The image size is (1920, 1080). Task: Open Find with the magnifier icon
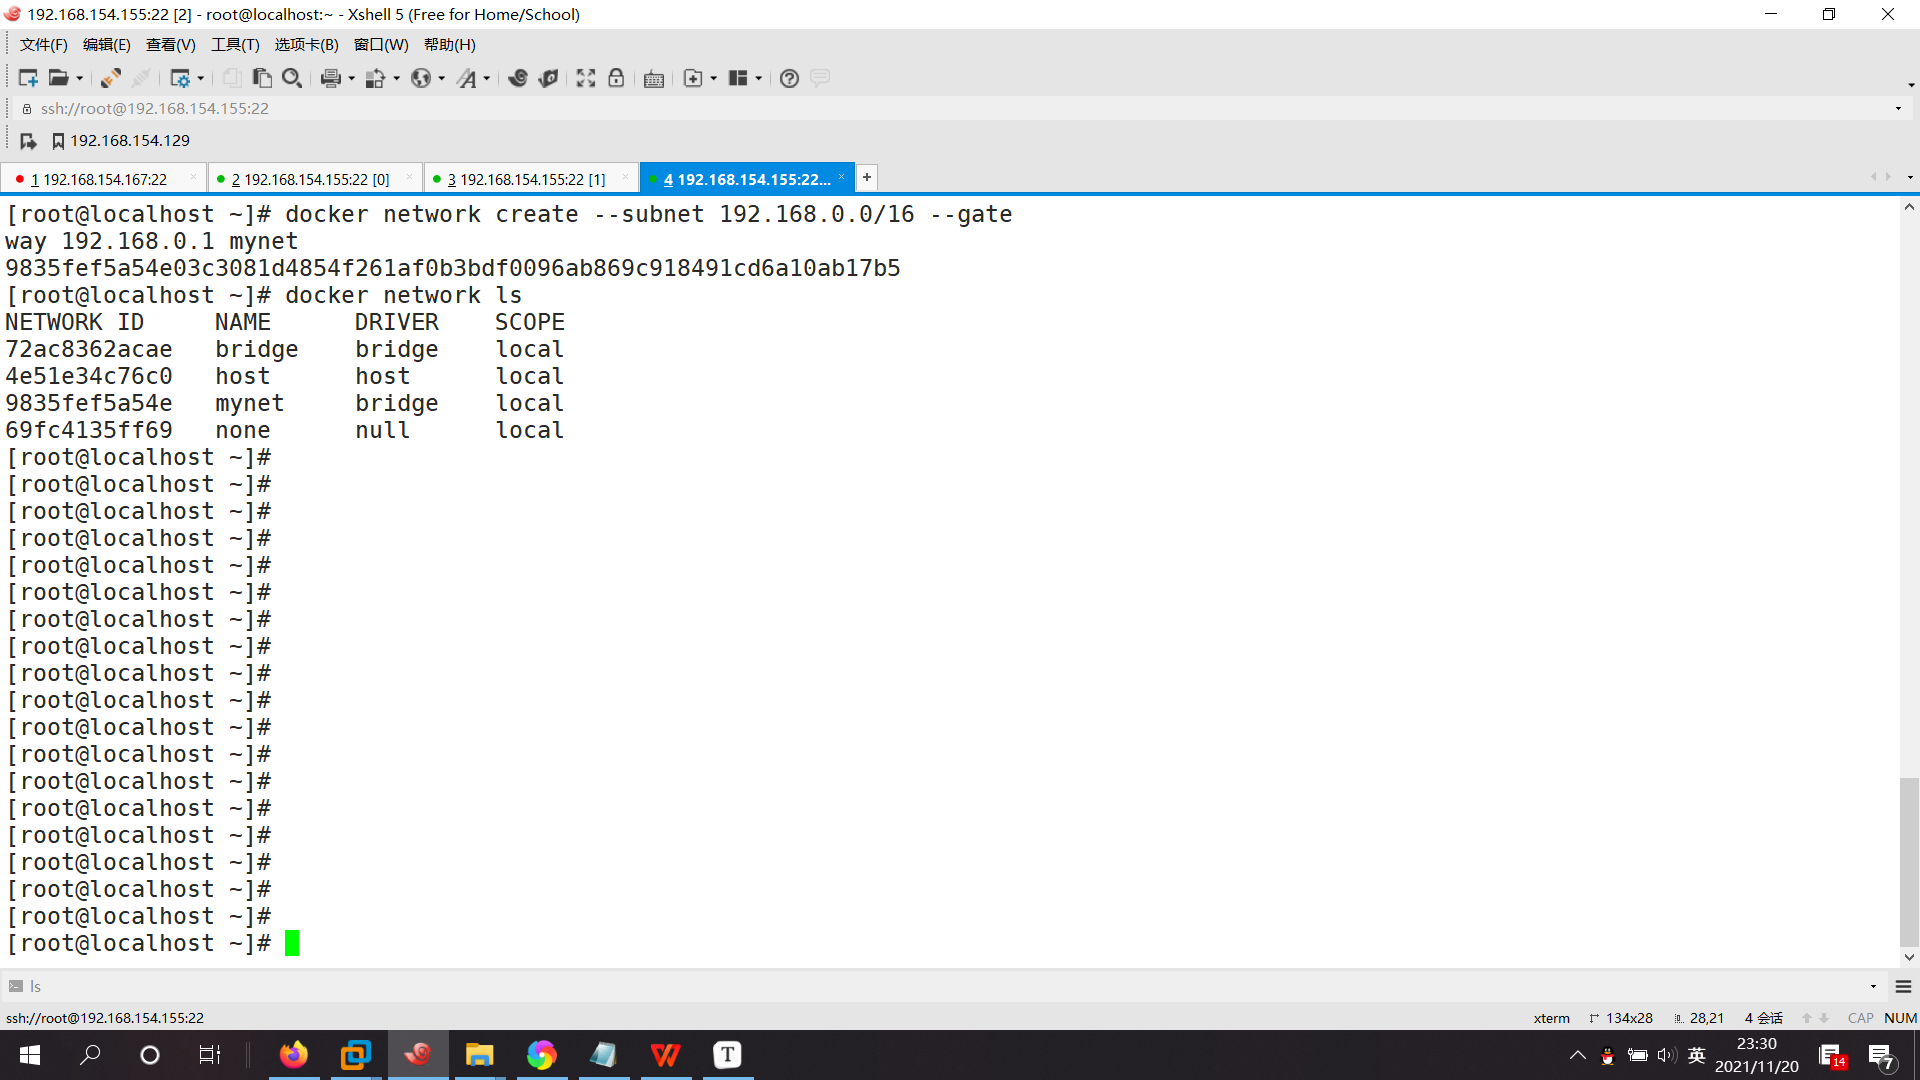(x=292, y=78)
